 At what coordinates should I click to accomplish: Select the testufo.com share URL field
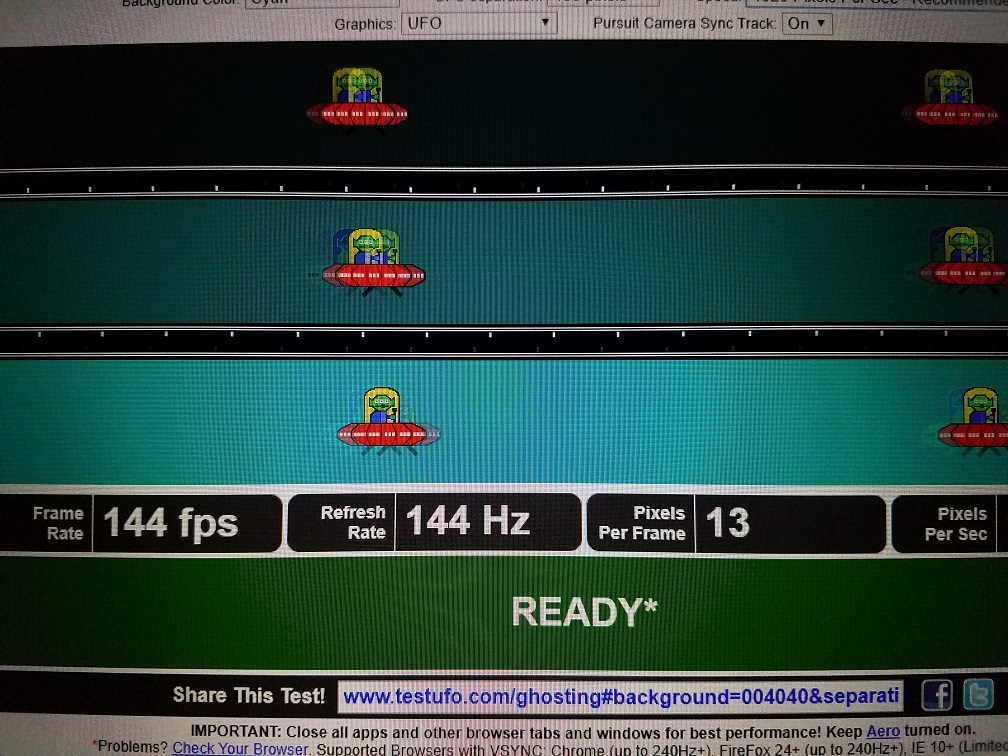[620, 696]
